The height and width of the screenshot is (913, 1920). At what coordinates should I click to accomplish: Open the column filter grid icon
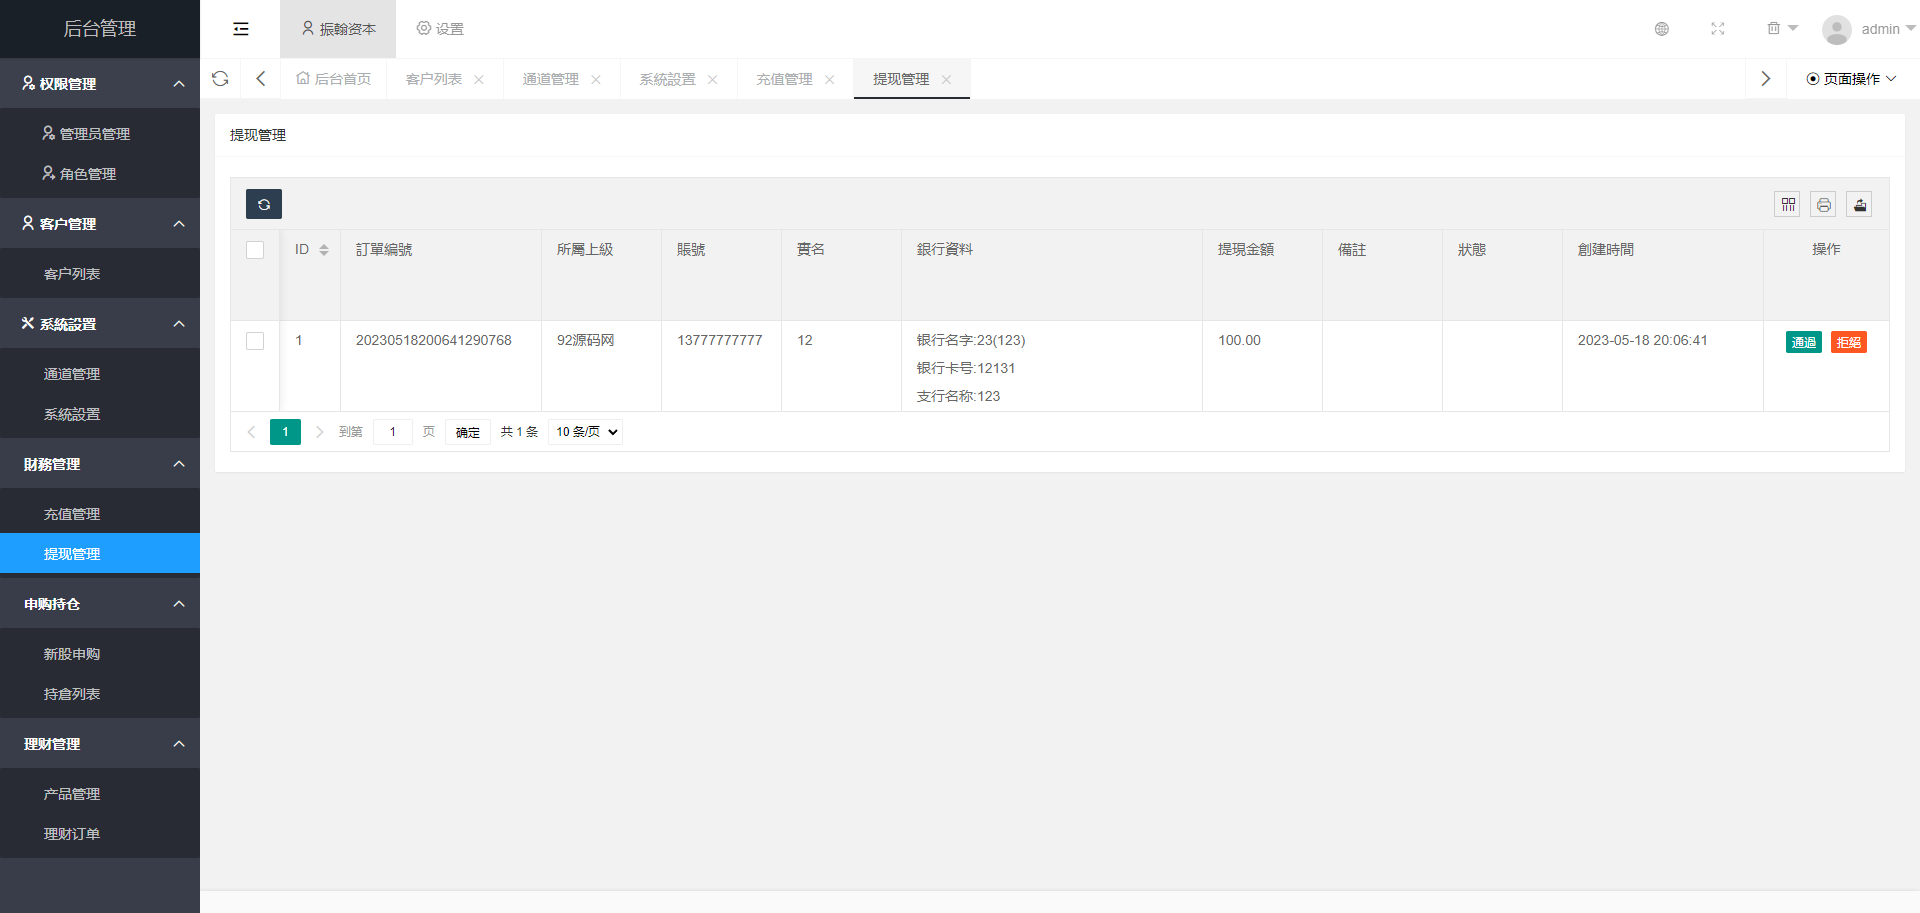click(1788, 205)
